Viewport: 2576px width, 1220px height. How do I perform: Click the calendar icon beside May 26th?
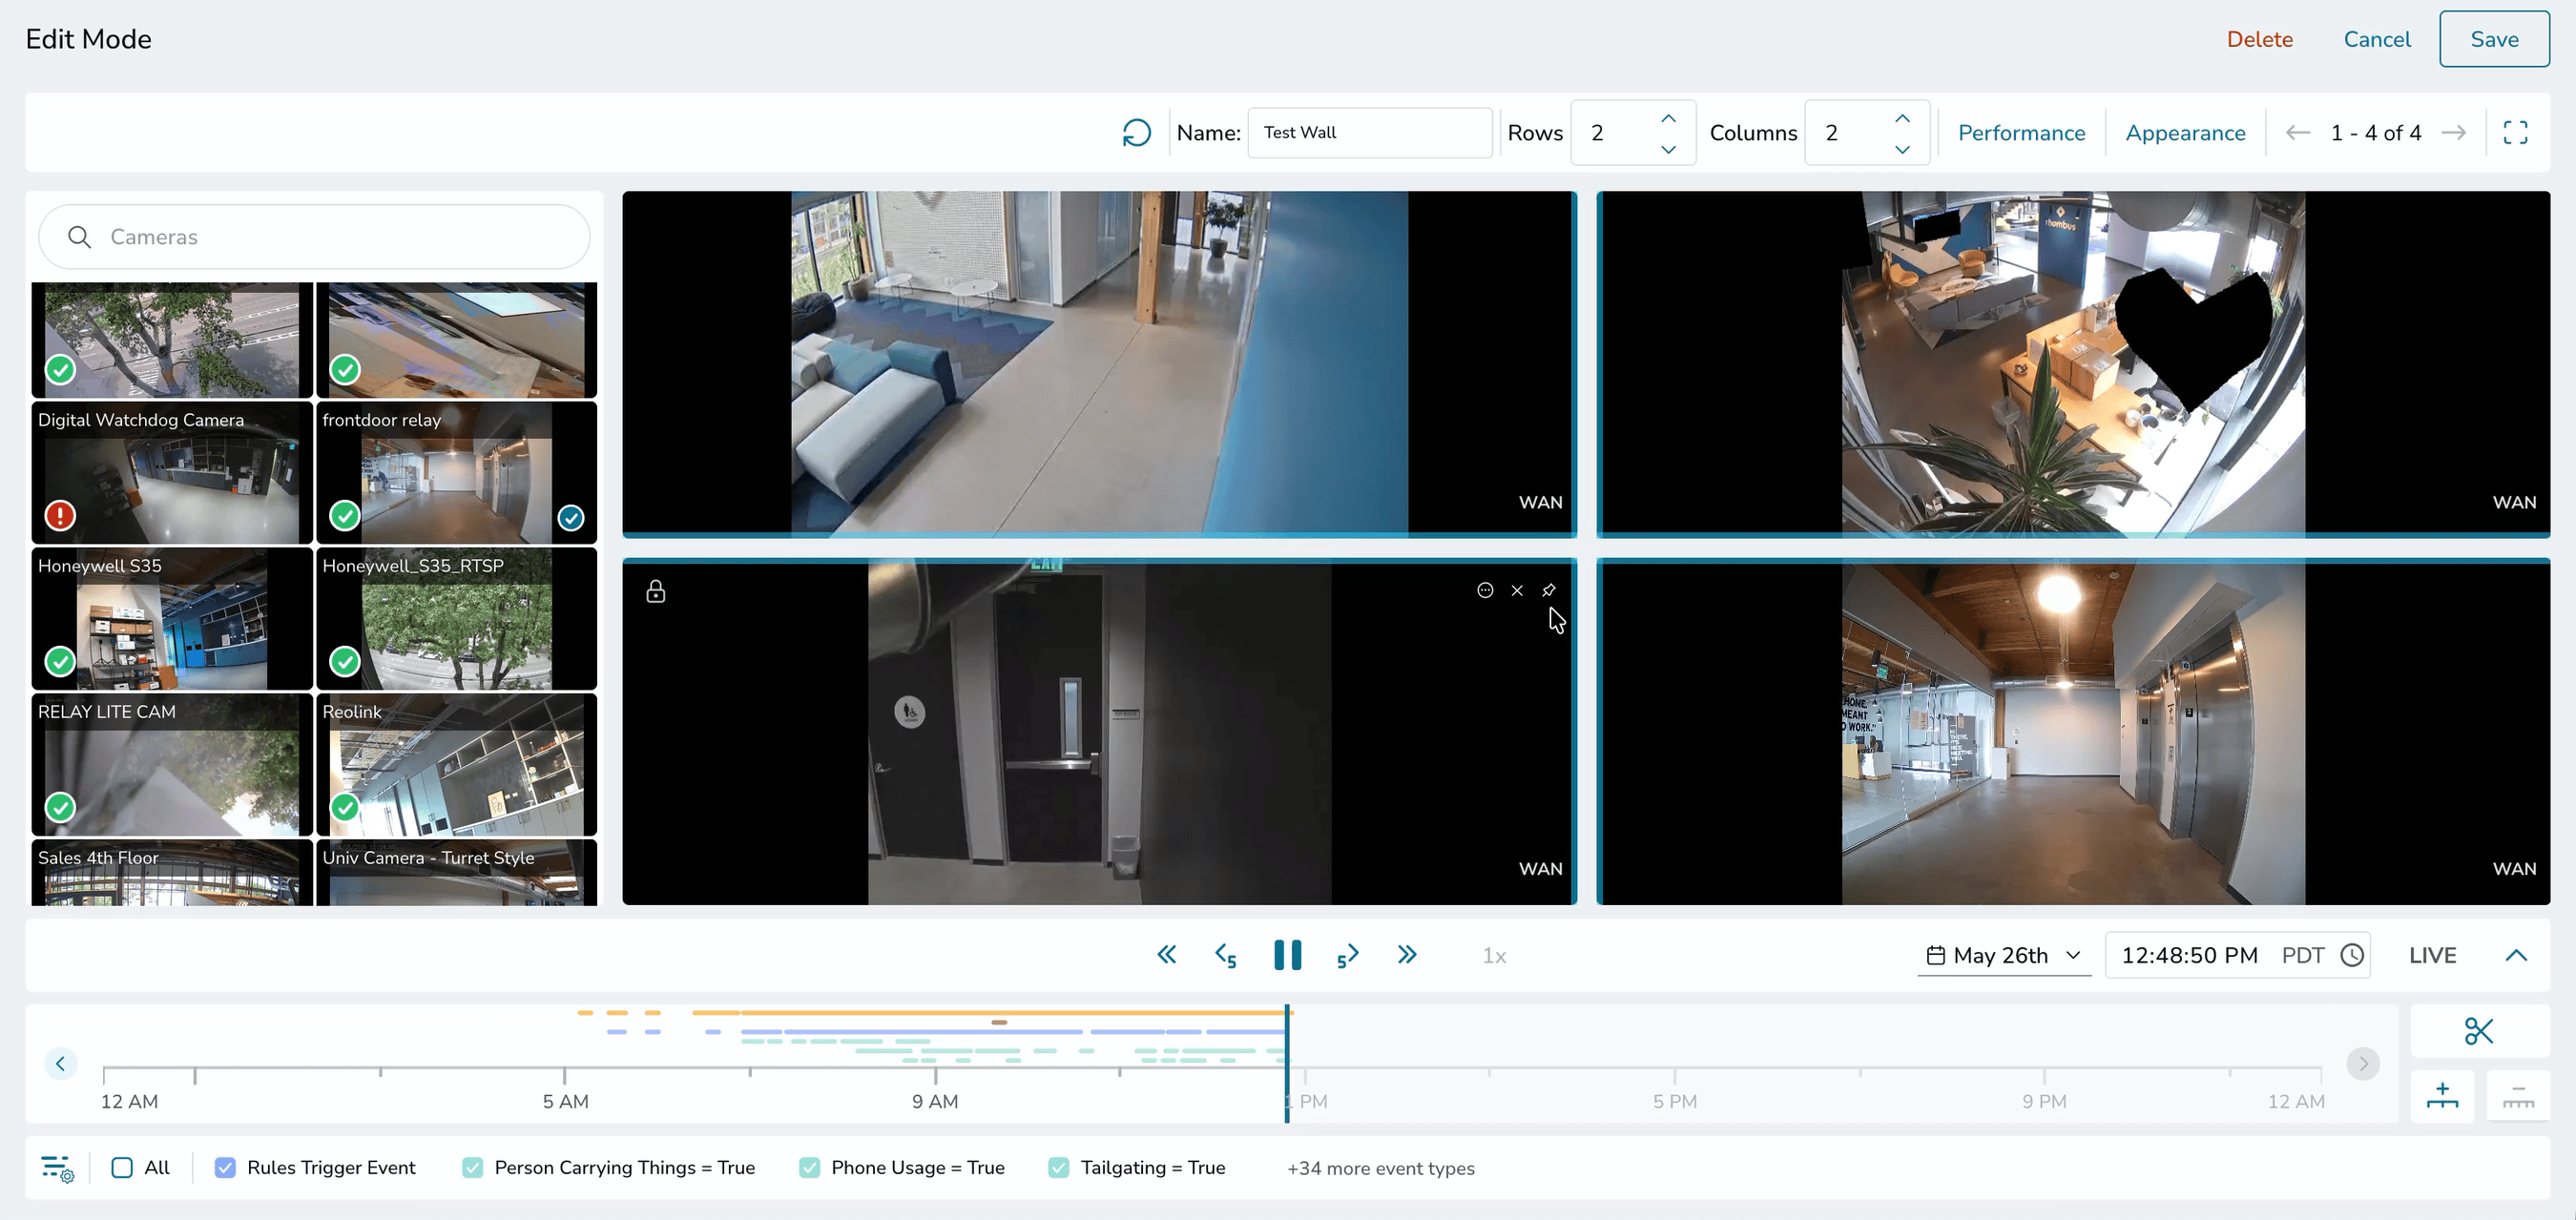pyautogui.click(x=1936, y=955)
